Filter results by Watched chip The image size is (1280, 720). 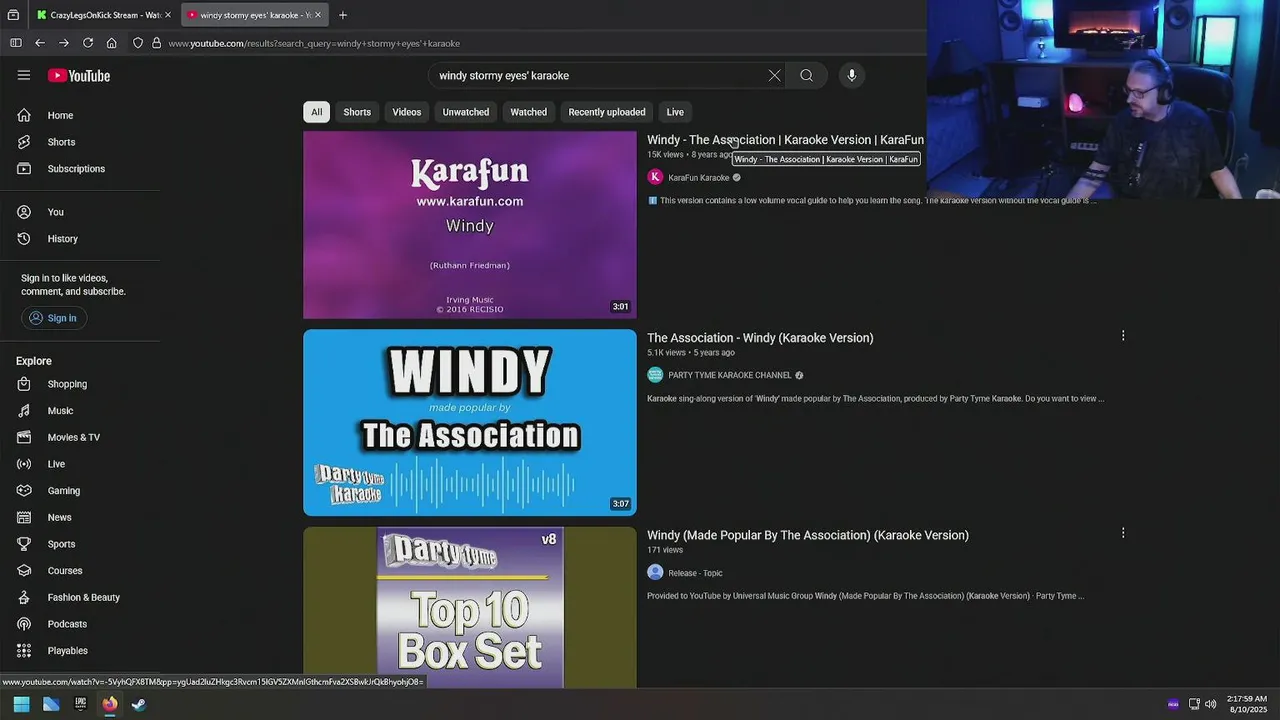[529, 112]
